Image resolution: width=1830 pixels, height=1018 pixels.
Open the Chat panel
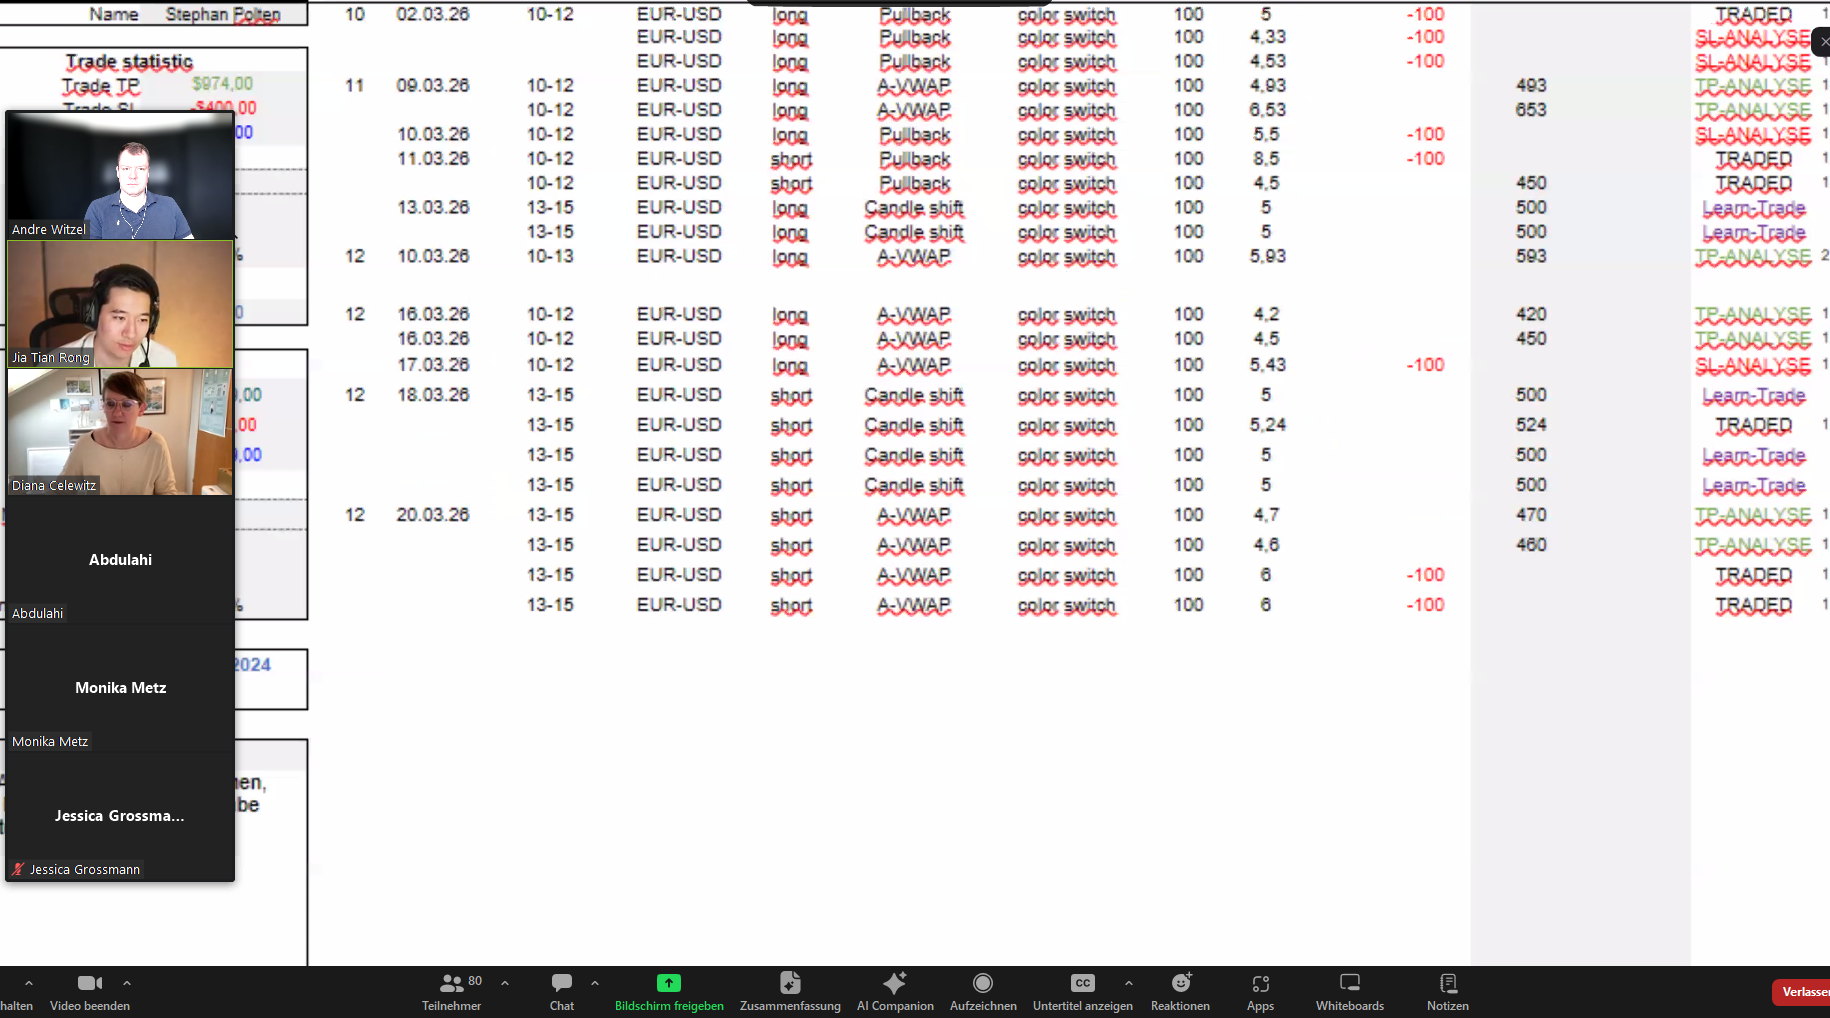[561, 991]
